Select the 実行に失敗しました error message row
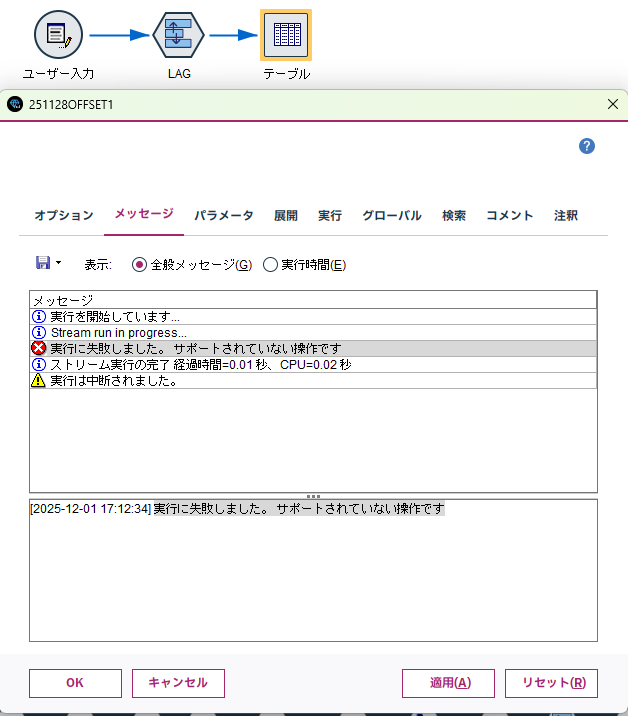The width and height of the screenshot is (628, 716). coord(313,348)
